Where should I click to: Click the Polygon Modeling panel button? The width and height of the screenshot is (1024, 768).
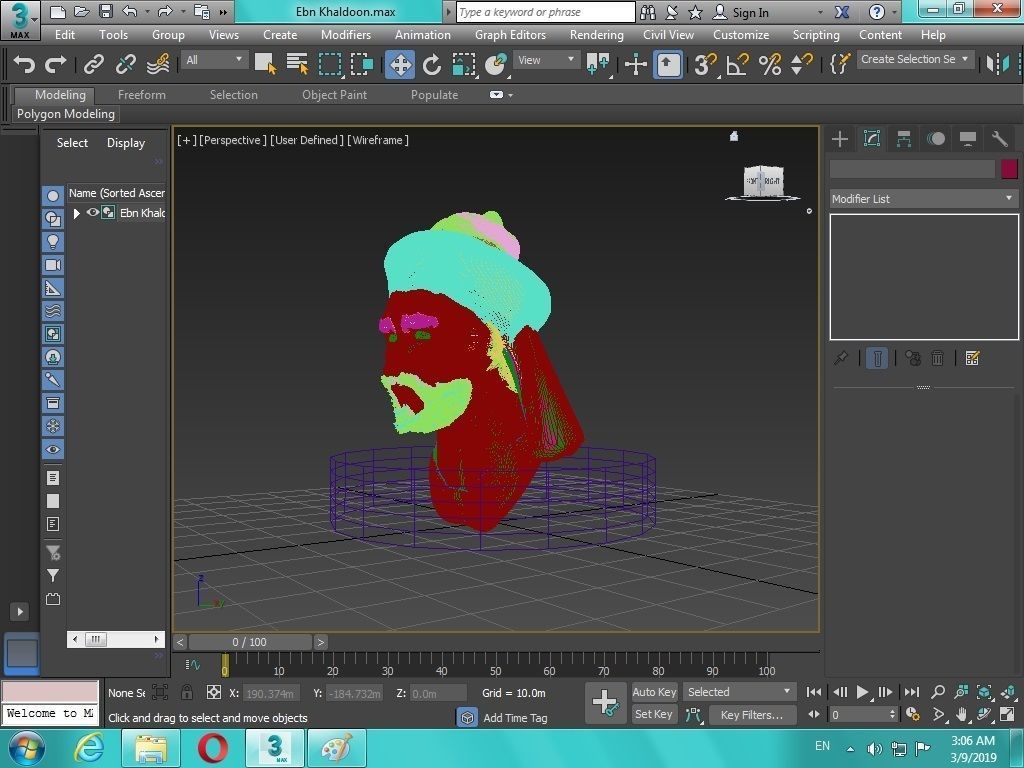point(65,114)
